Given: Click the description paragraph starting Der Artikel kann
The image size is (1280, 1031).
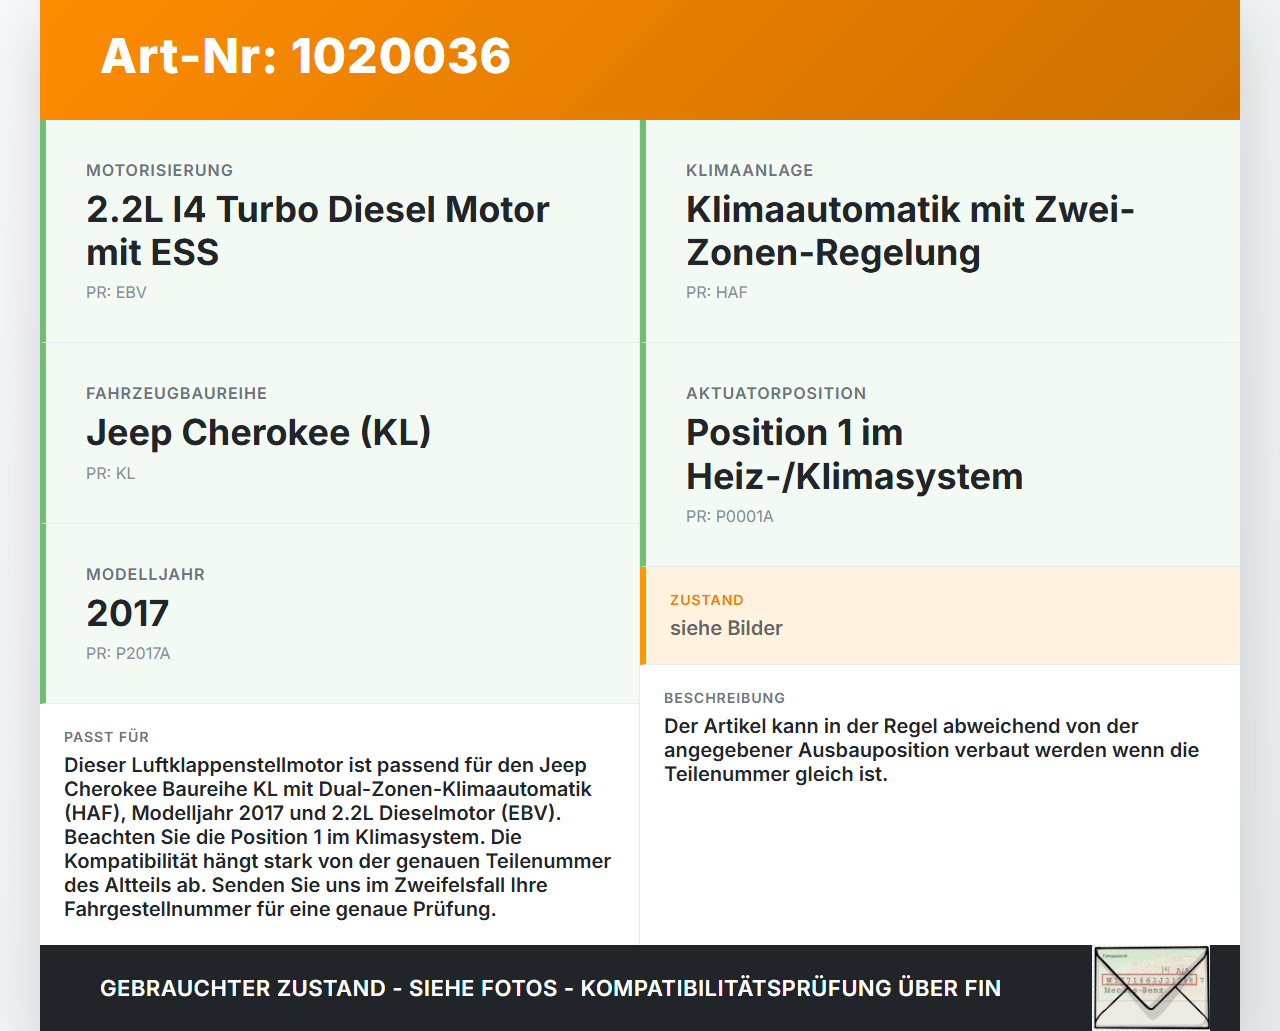Looking at the screenshot, I should click(931, 750).
